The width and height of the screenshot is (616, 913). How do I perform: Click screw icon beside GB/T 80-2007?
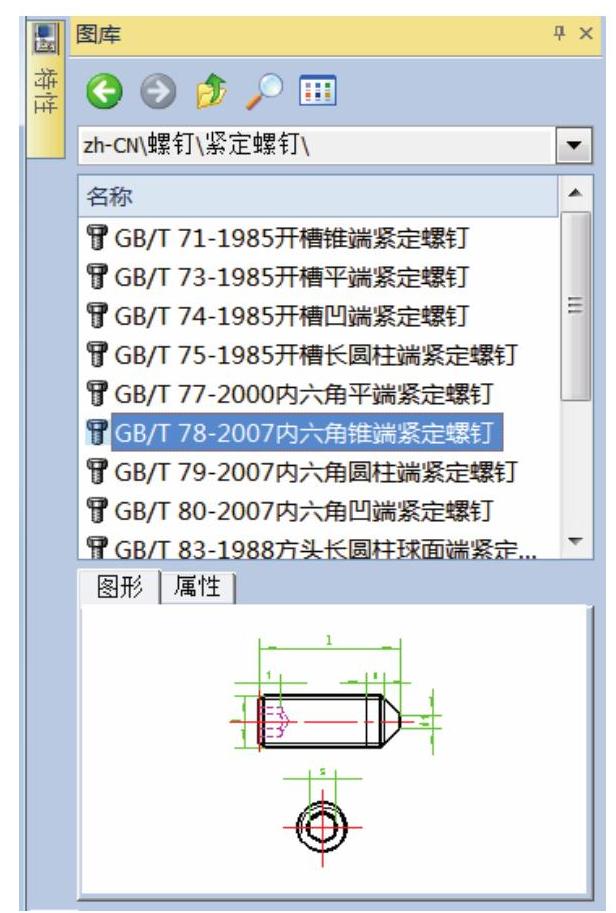point(97,511)
